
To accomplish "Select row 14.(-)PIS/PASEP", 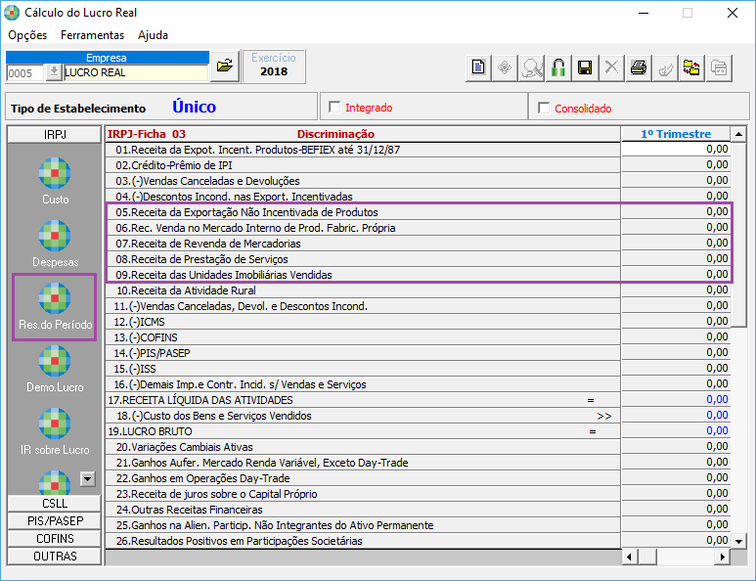I will (x=363, y=353).
